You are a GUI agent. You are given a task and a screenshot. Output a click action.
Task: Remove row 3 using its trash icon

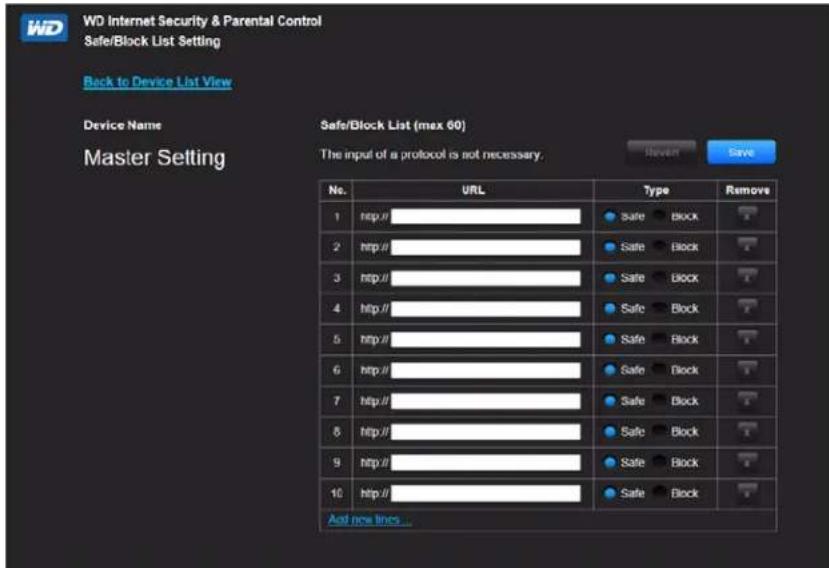click(x=747, y=277)
